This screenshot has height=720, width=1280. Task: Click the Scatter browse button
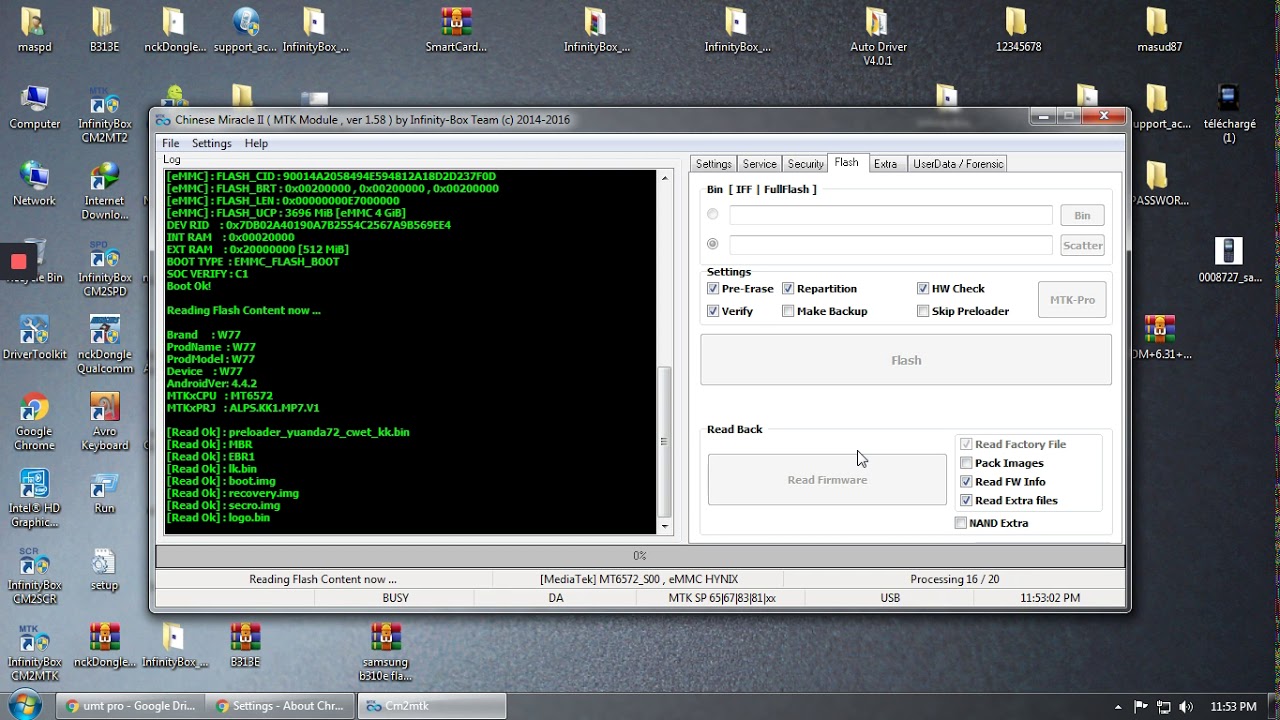point(1082,245)
